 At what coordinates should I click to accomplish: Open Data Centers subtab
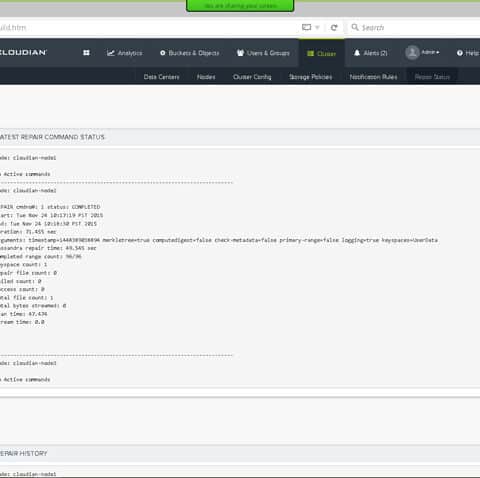coord(161,77)
